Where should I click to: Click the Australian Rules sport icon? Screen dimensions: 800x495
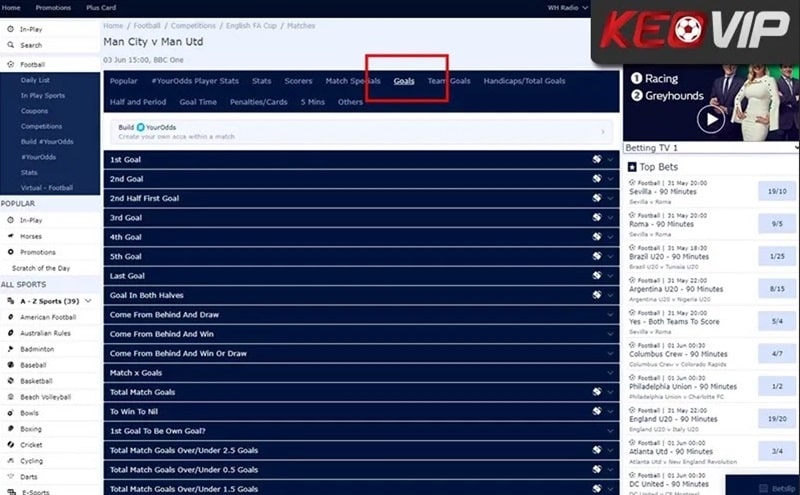click(x=10, y=333)
